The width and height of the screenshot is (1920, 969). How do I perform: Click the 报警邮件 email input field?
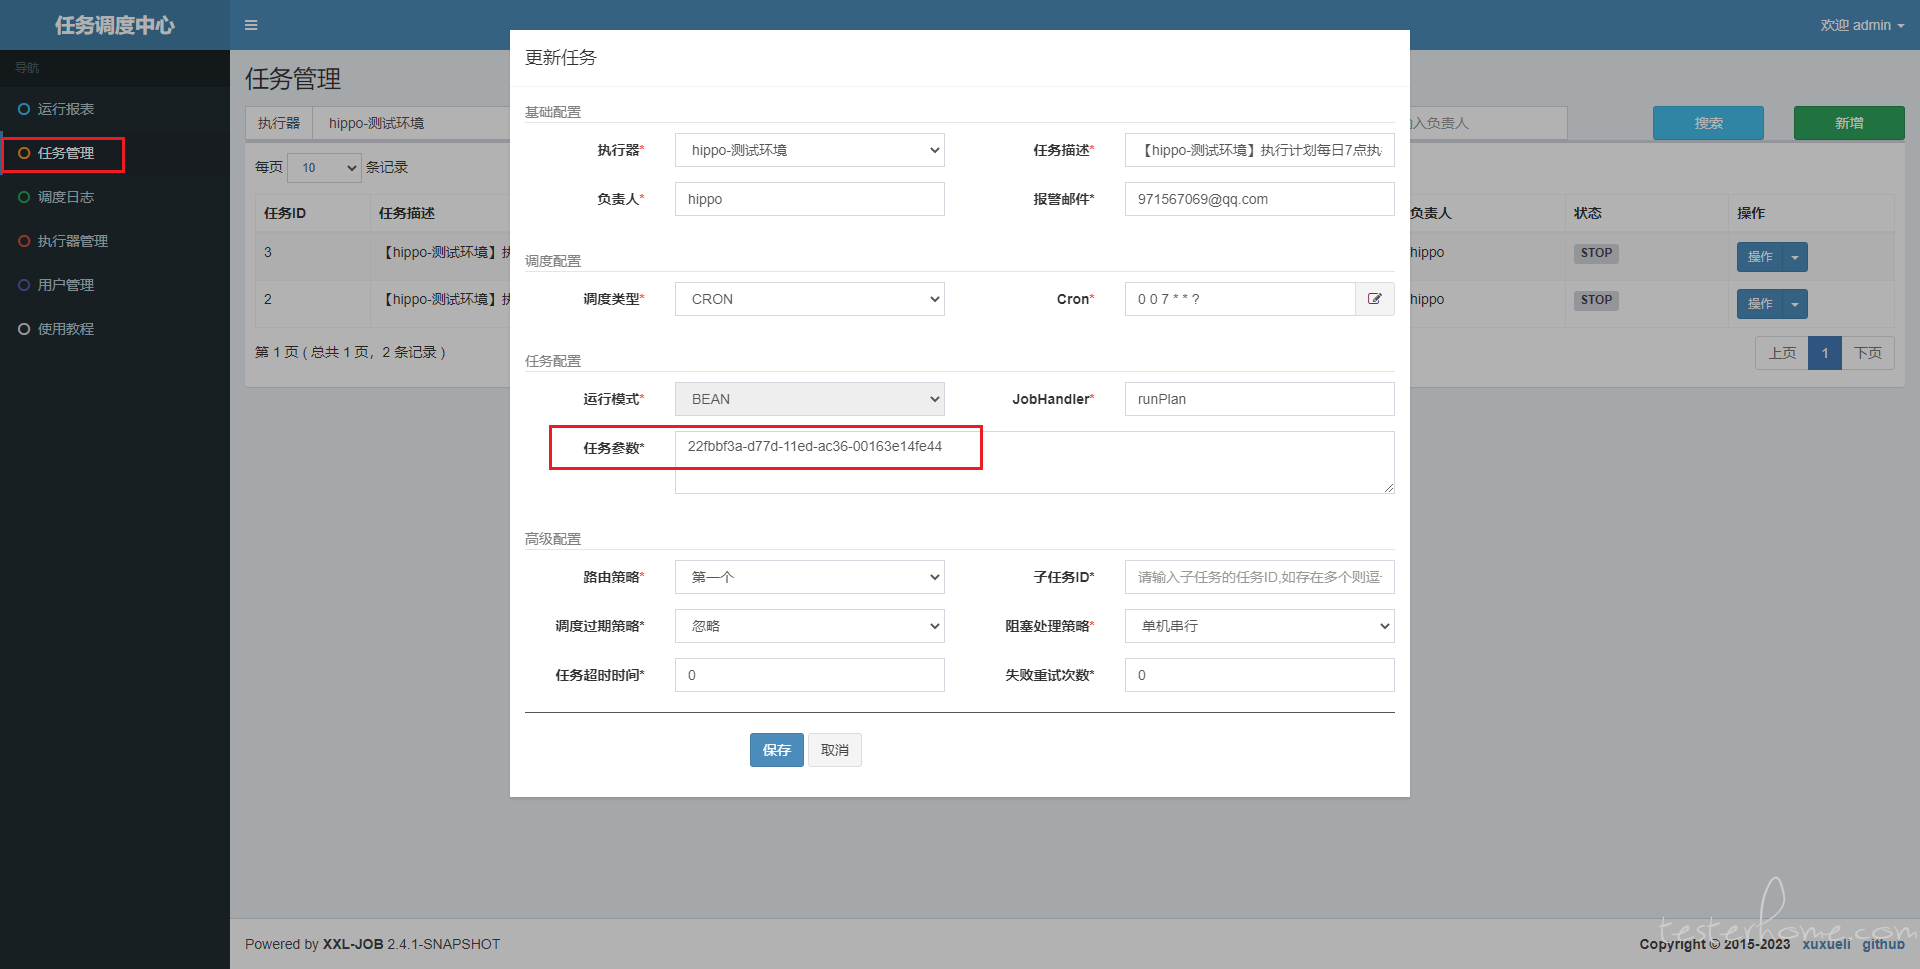pyautogui.click(x=1260, y=199)
